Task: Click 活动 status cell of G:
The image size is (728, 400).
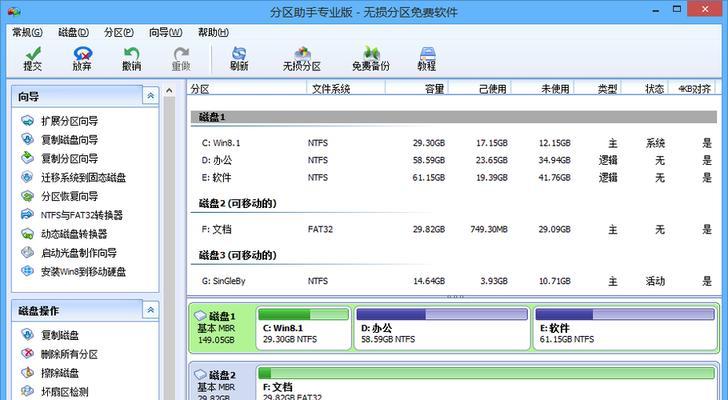Action: (655, 281)
